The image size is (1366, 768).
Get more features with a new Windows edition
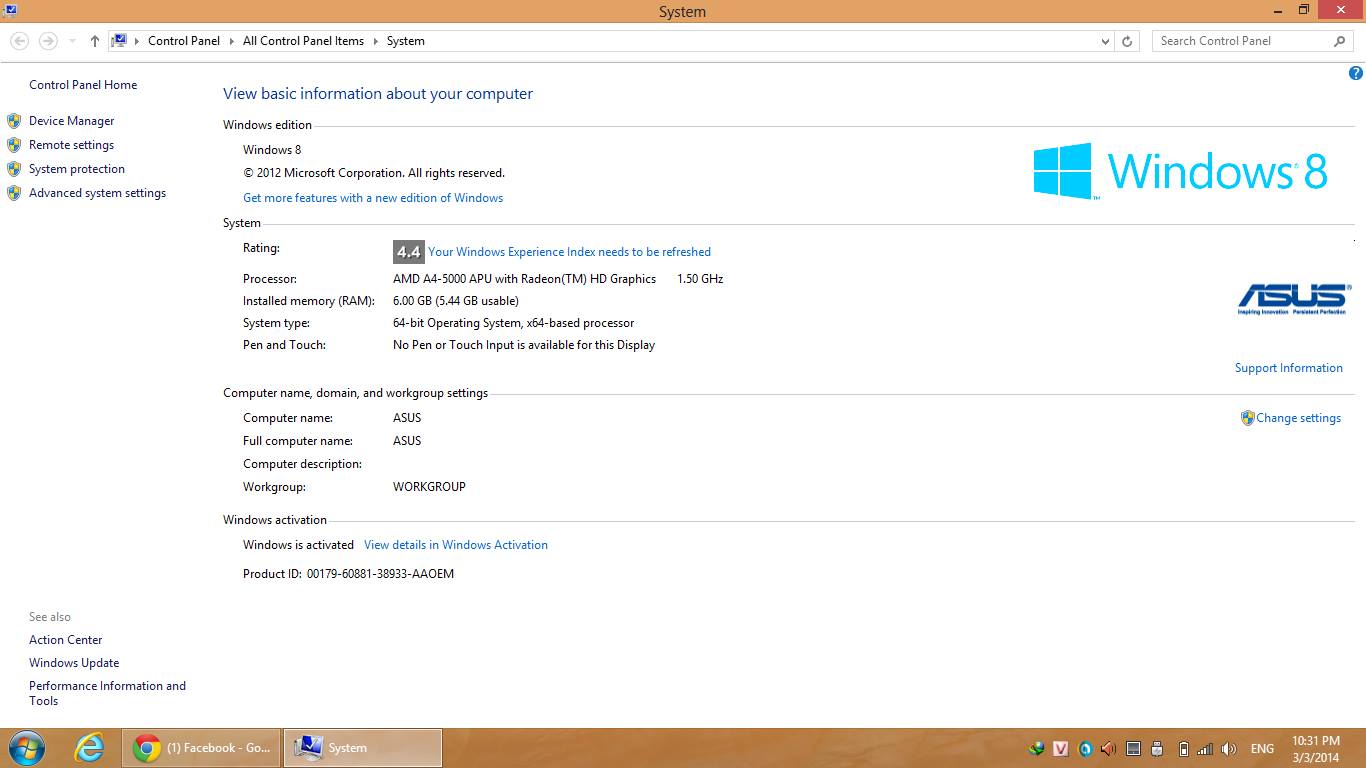373,198
